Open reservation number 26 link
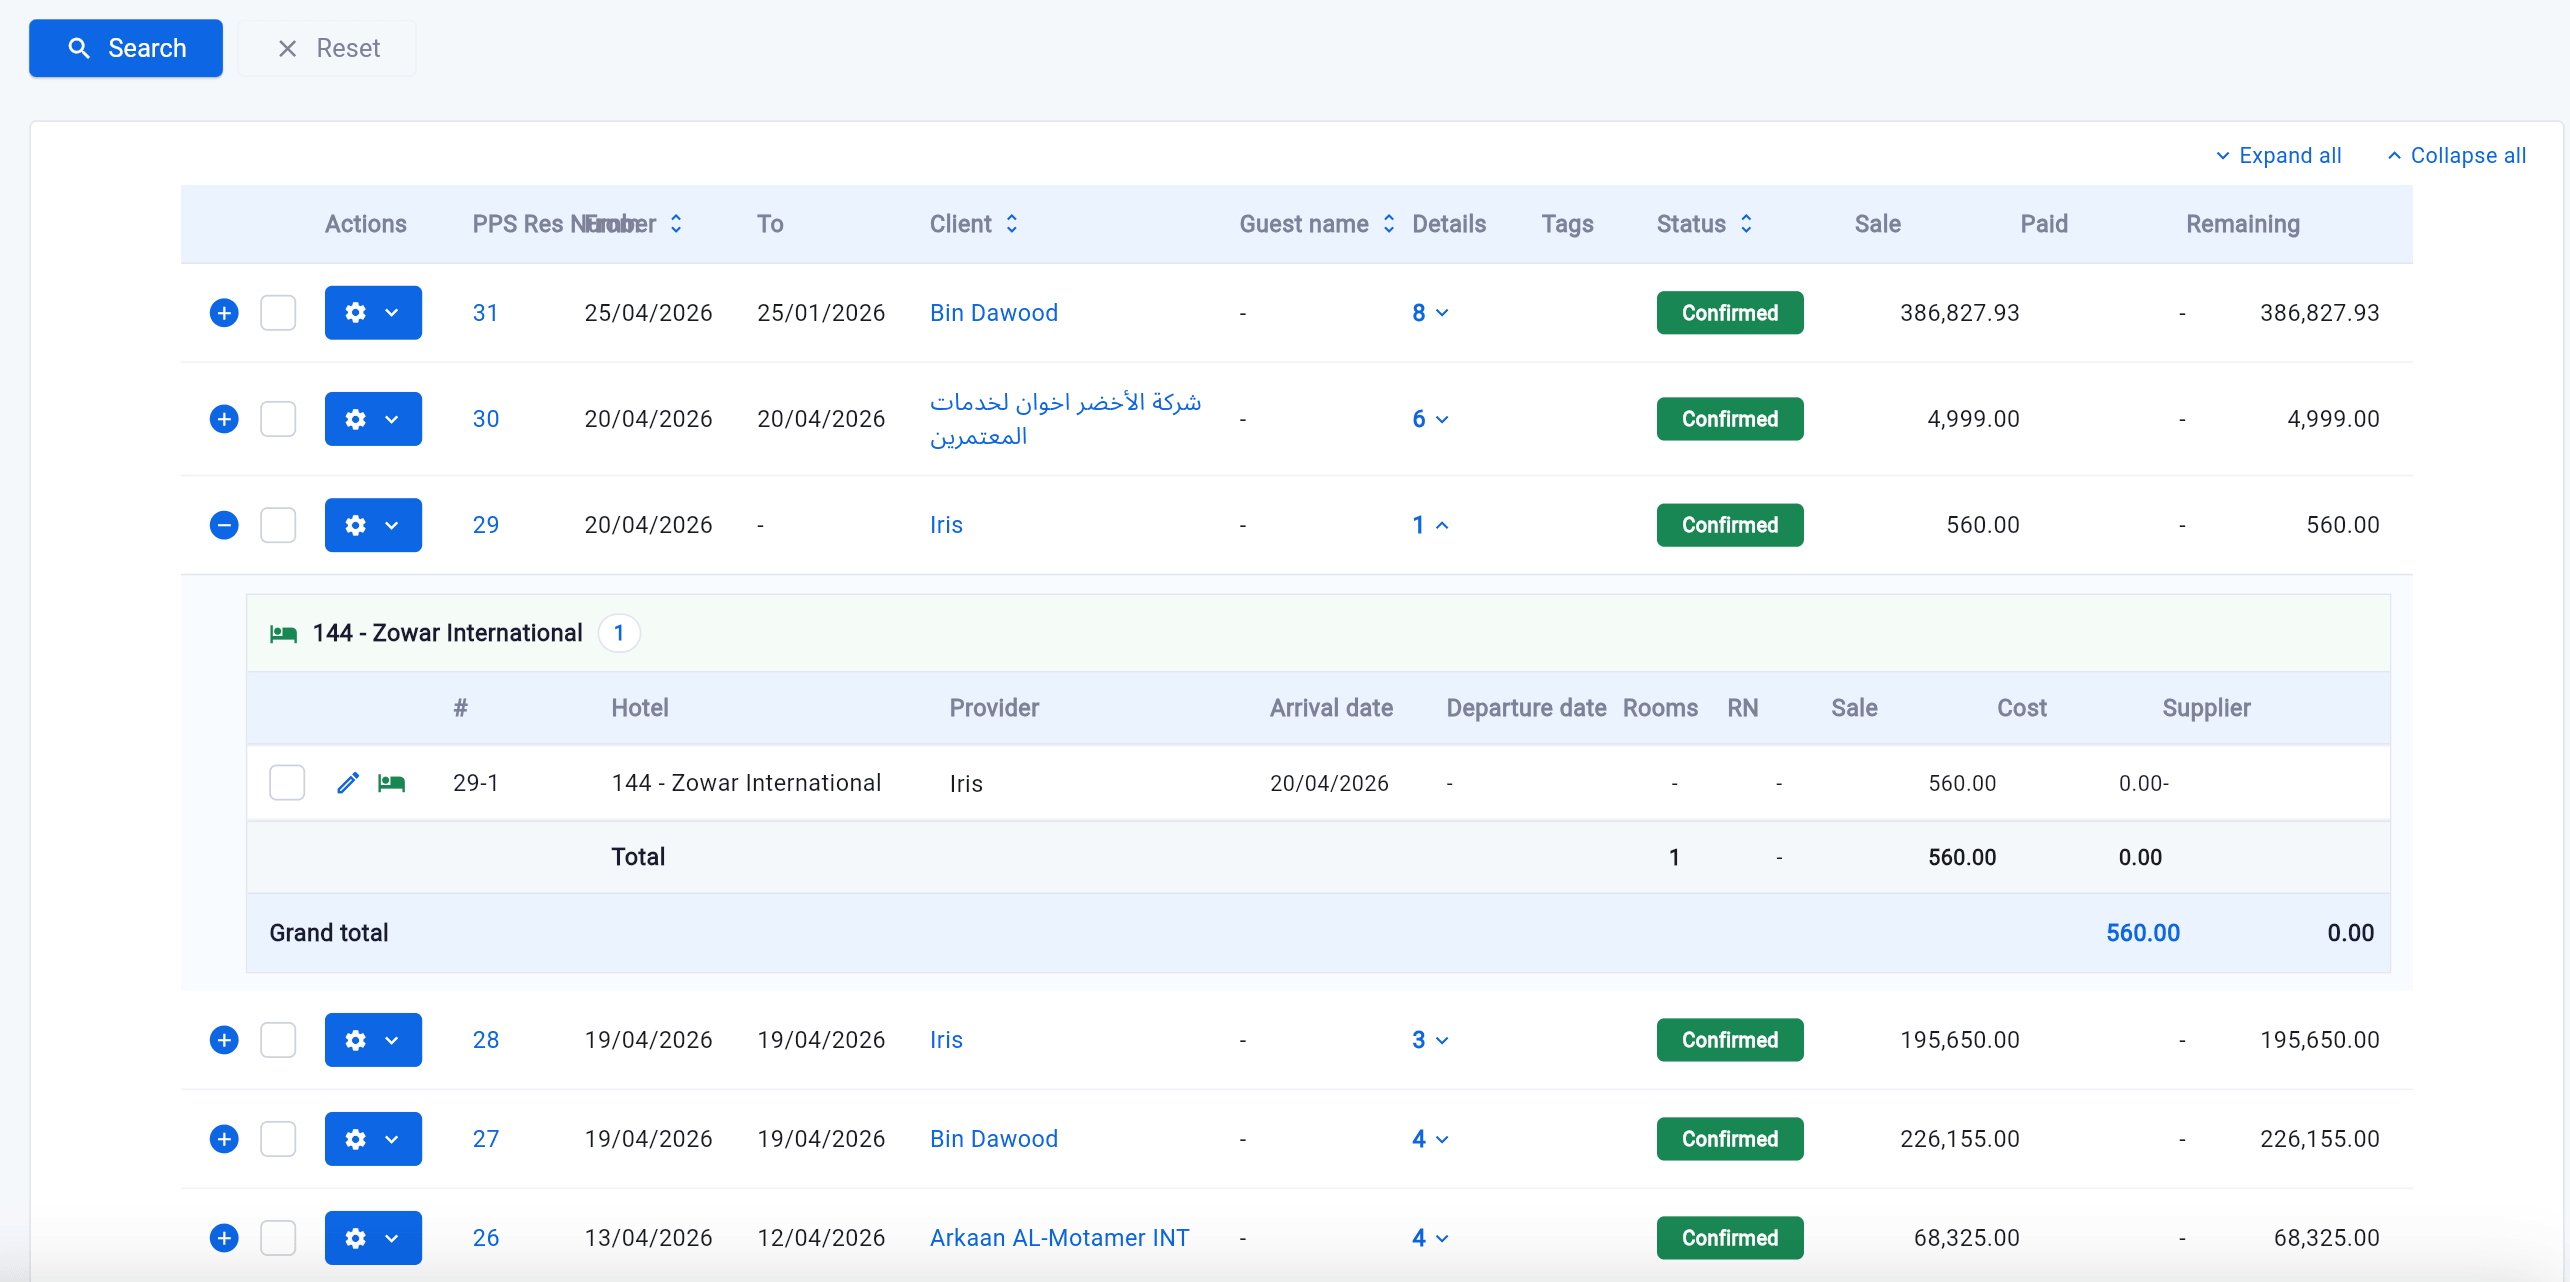This screenshot has width=2570, height=1282. coord(485,1238)
